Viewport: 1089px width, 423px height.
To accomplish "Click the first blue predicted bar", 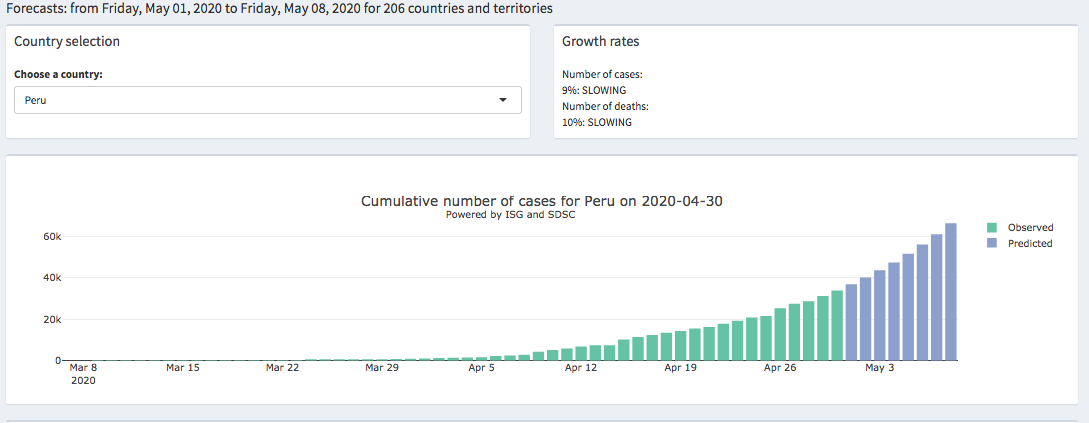I will tap(851, 322).
